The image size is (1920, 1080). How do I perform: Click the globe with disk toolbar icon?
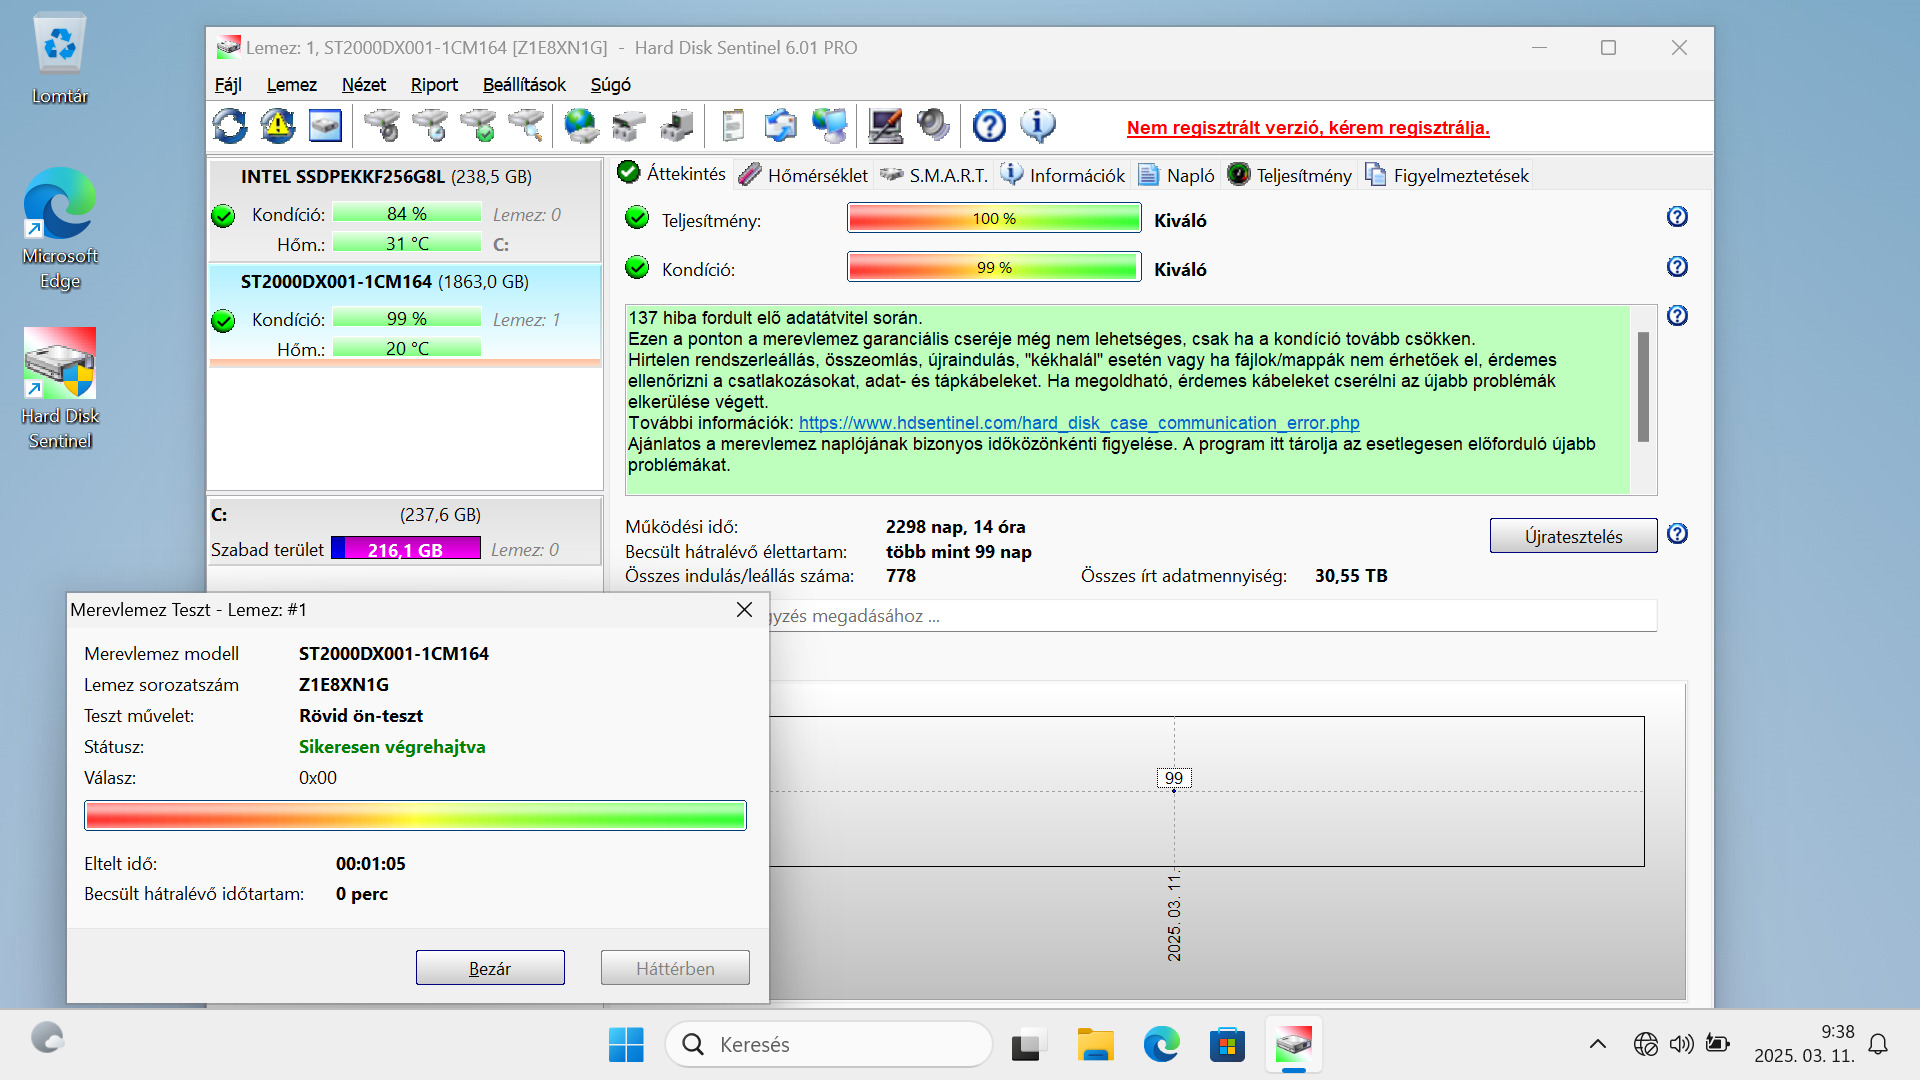pos(581,126)
